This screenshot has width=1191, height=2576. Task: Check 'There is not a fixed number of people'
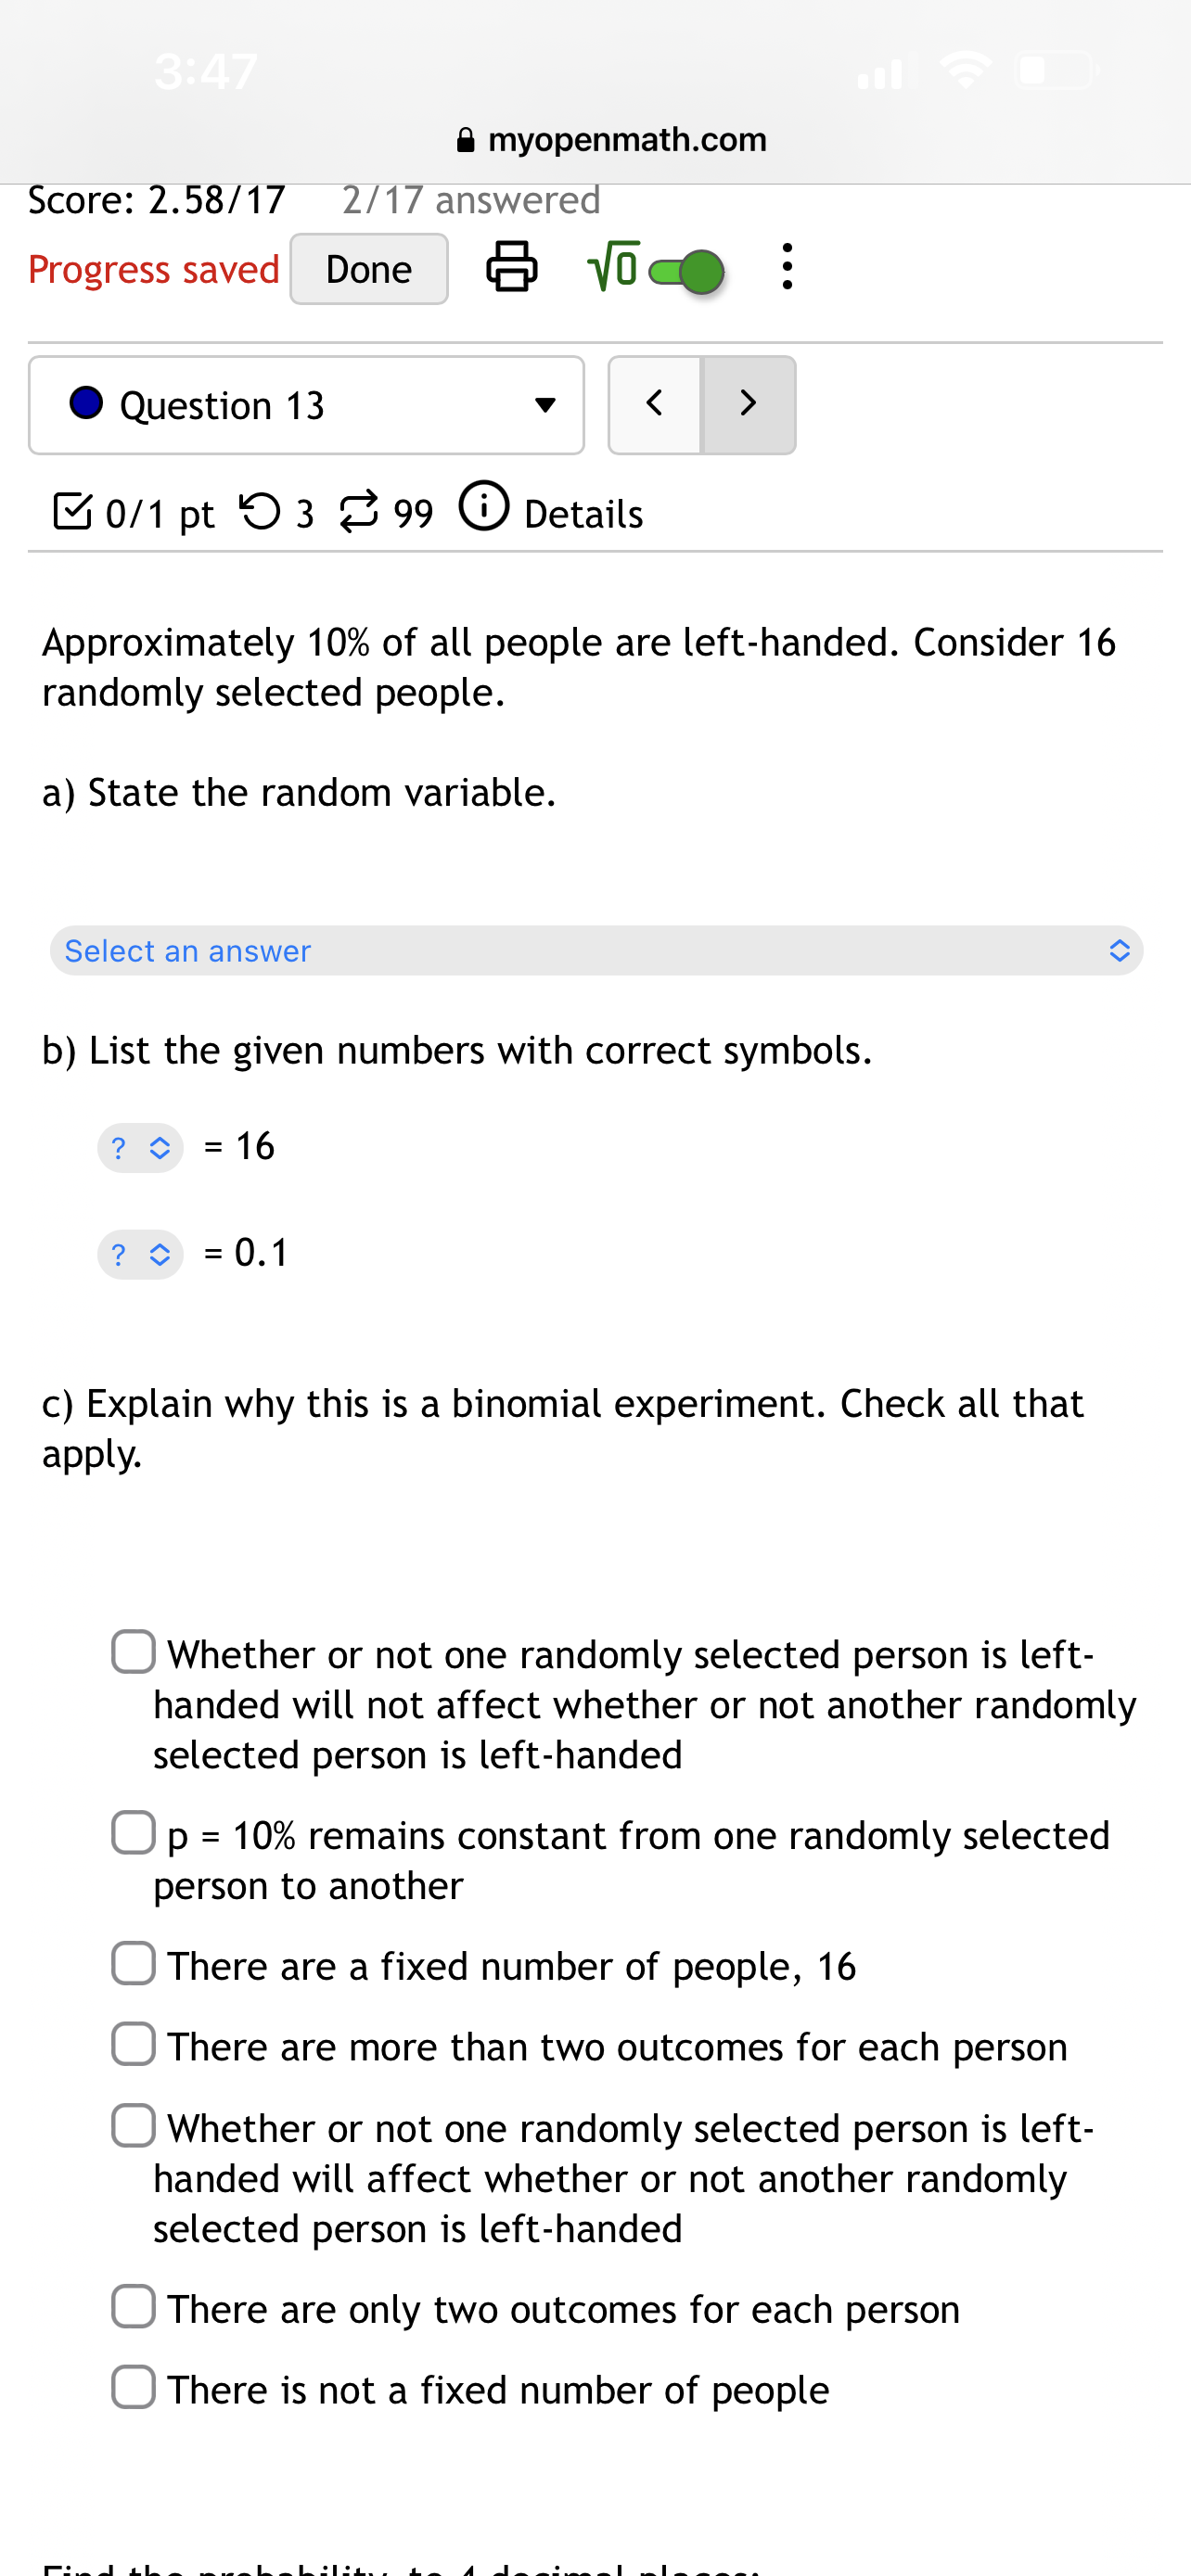[133, 2388]
